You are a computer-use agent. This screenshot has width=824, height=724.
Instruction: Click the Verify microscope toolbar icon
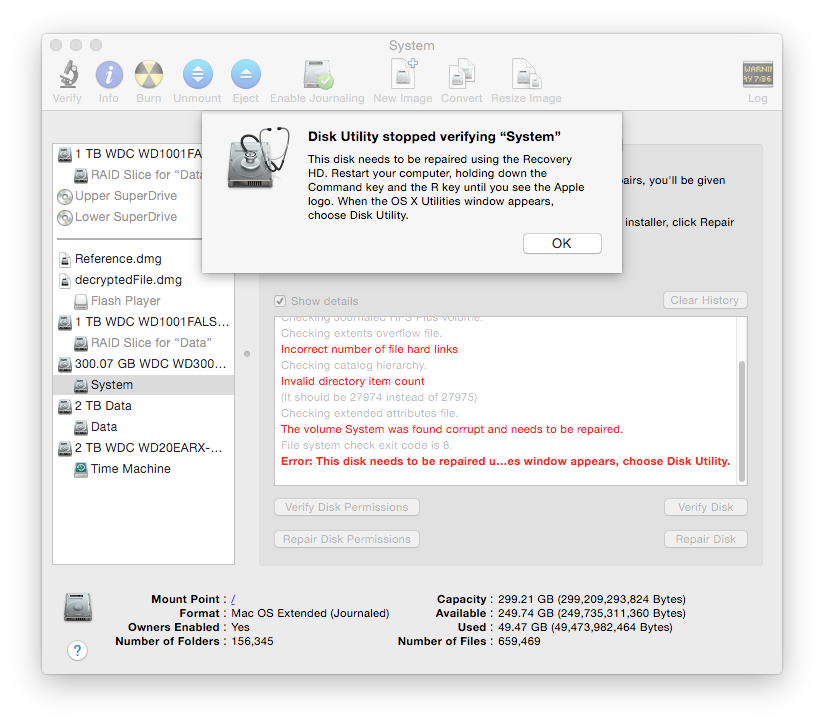[x=68, y=75]
